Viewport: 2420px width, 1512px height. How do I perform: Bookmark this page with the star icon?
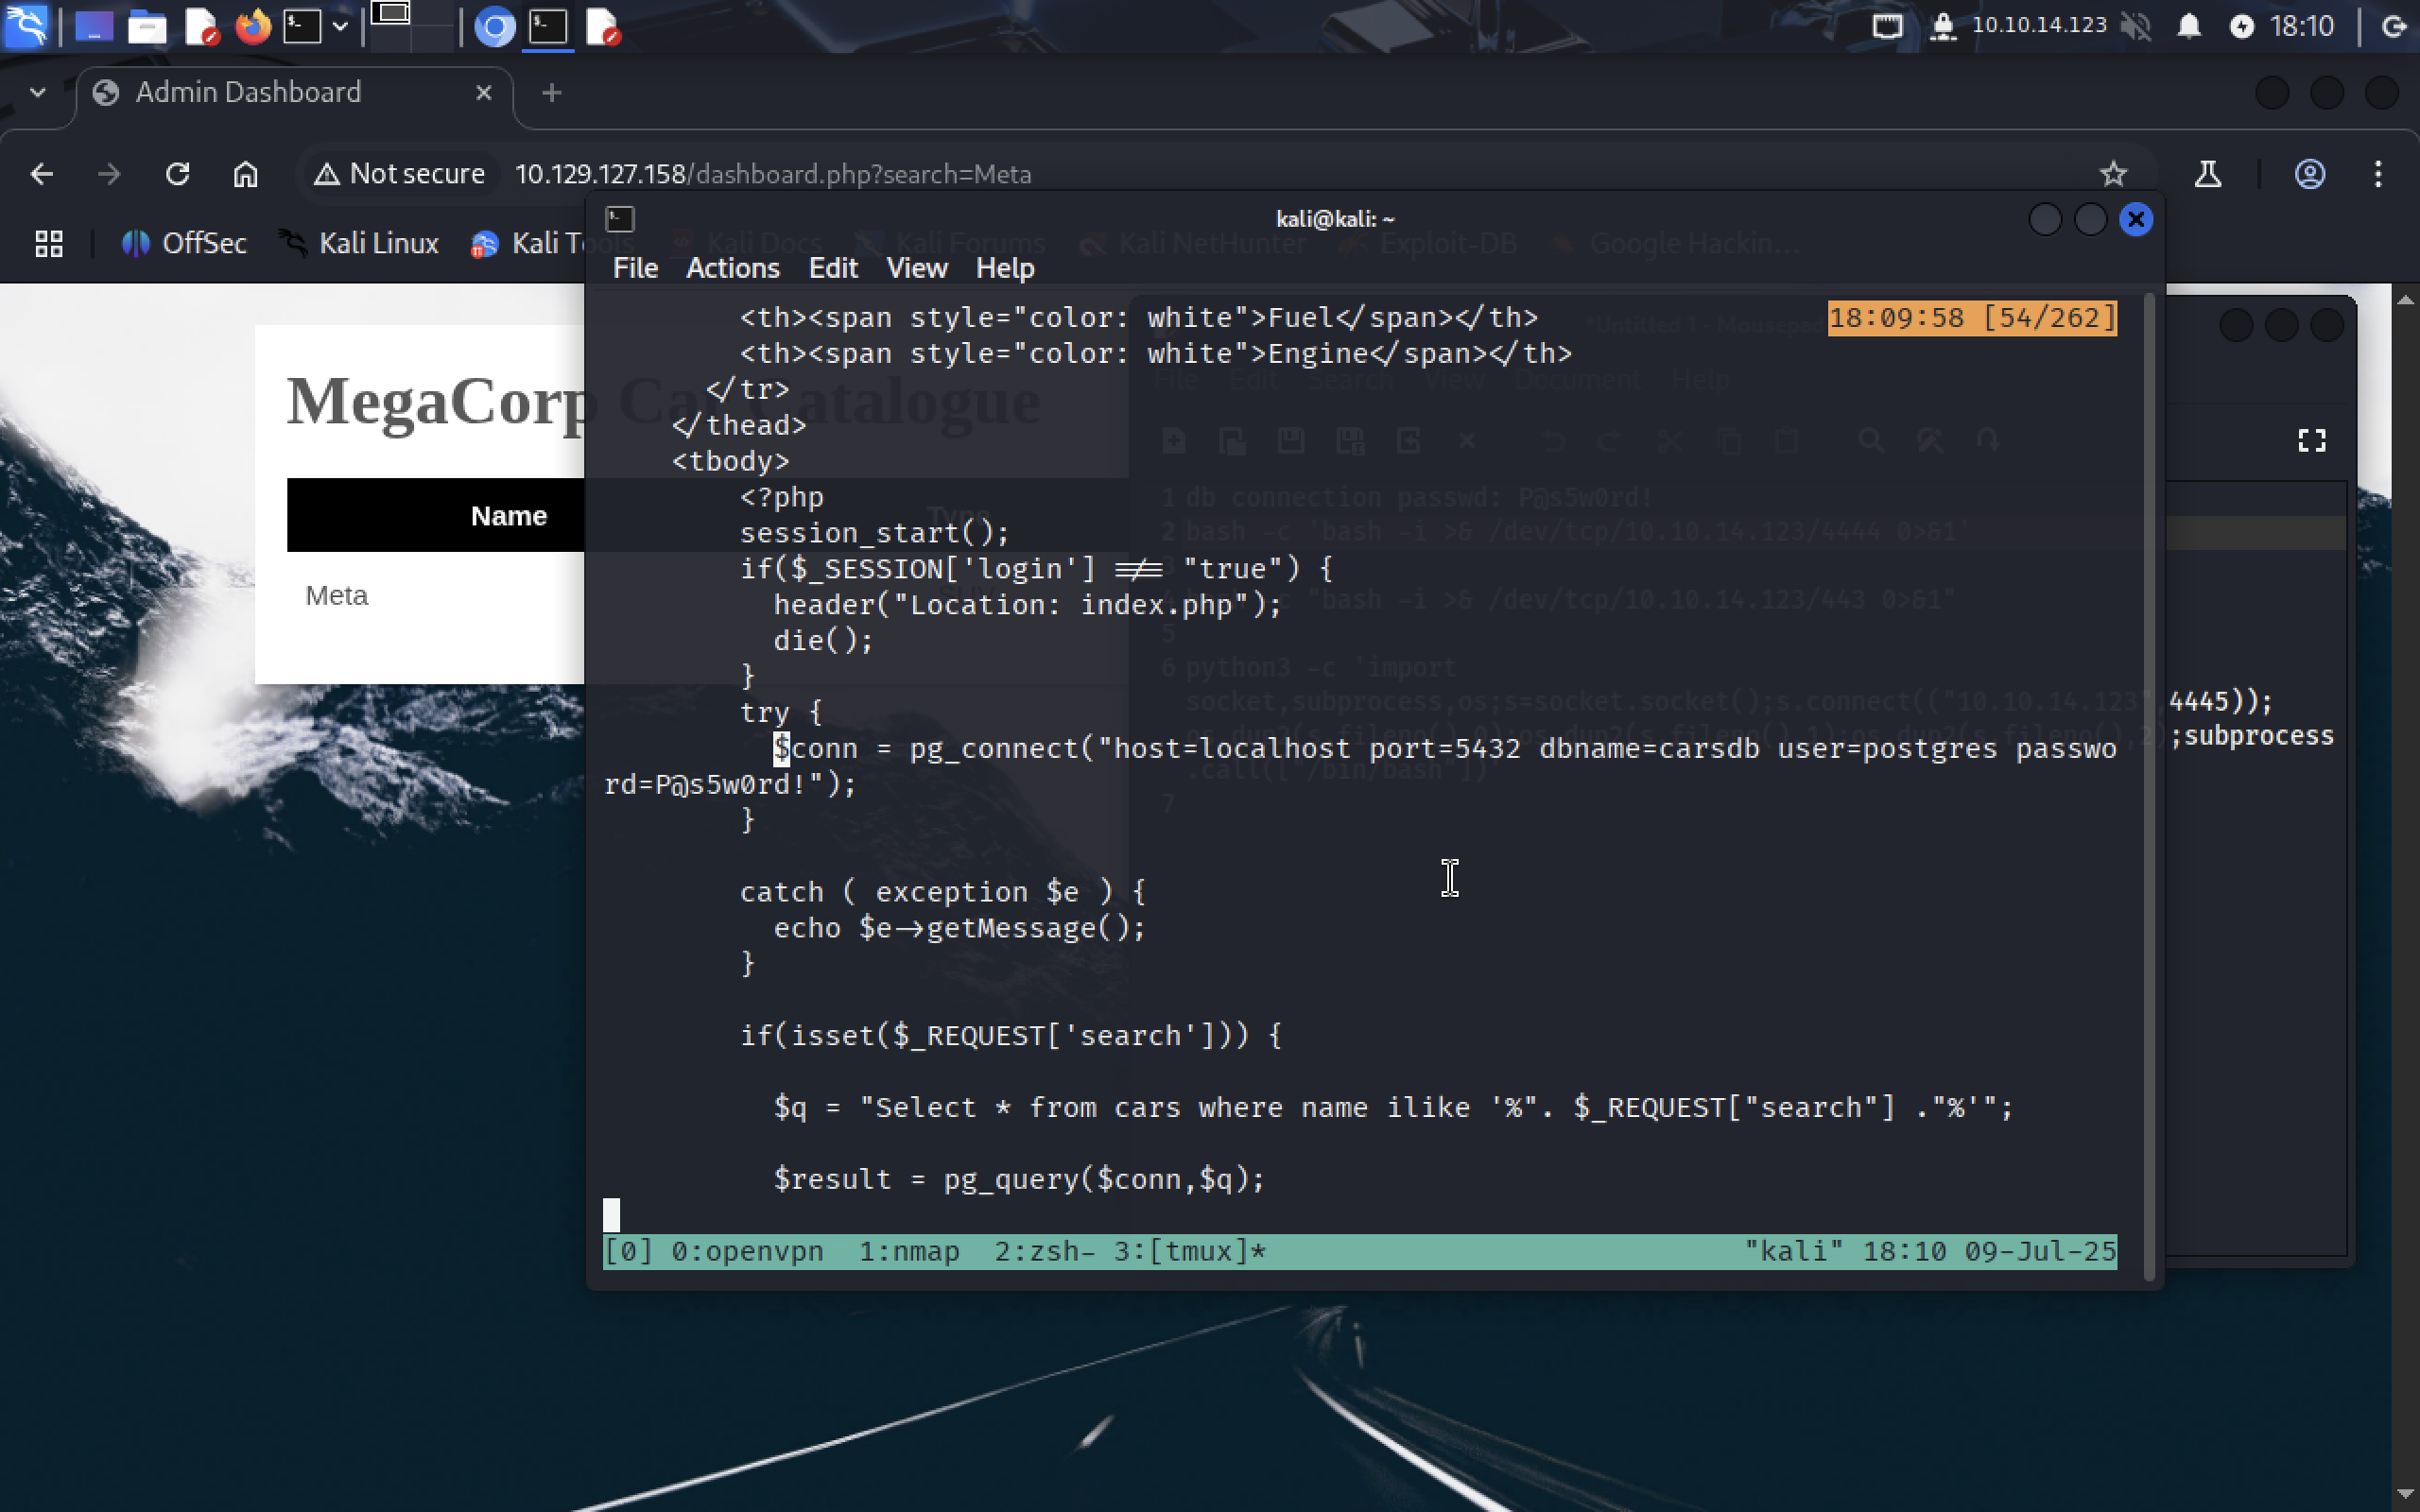(2112, 174)
